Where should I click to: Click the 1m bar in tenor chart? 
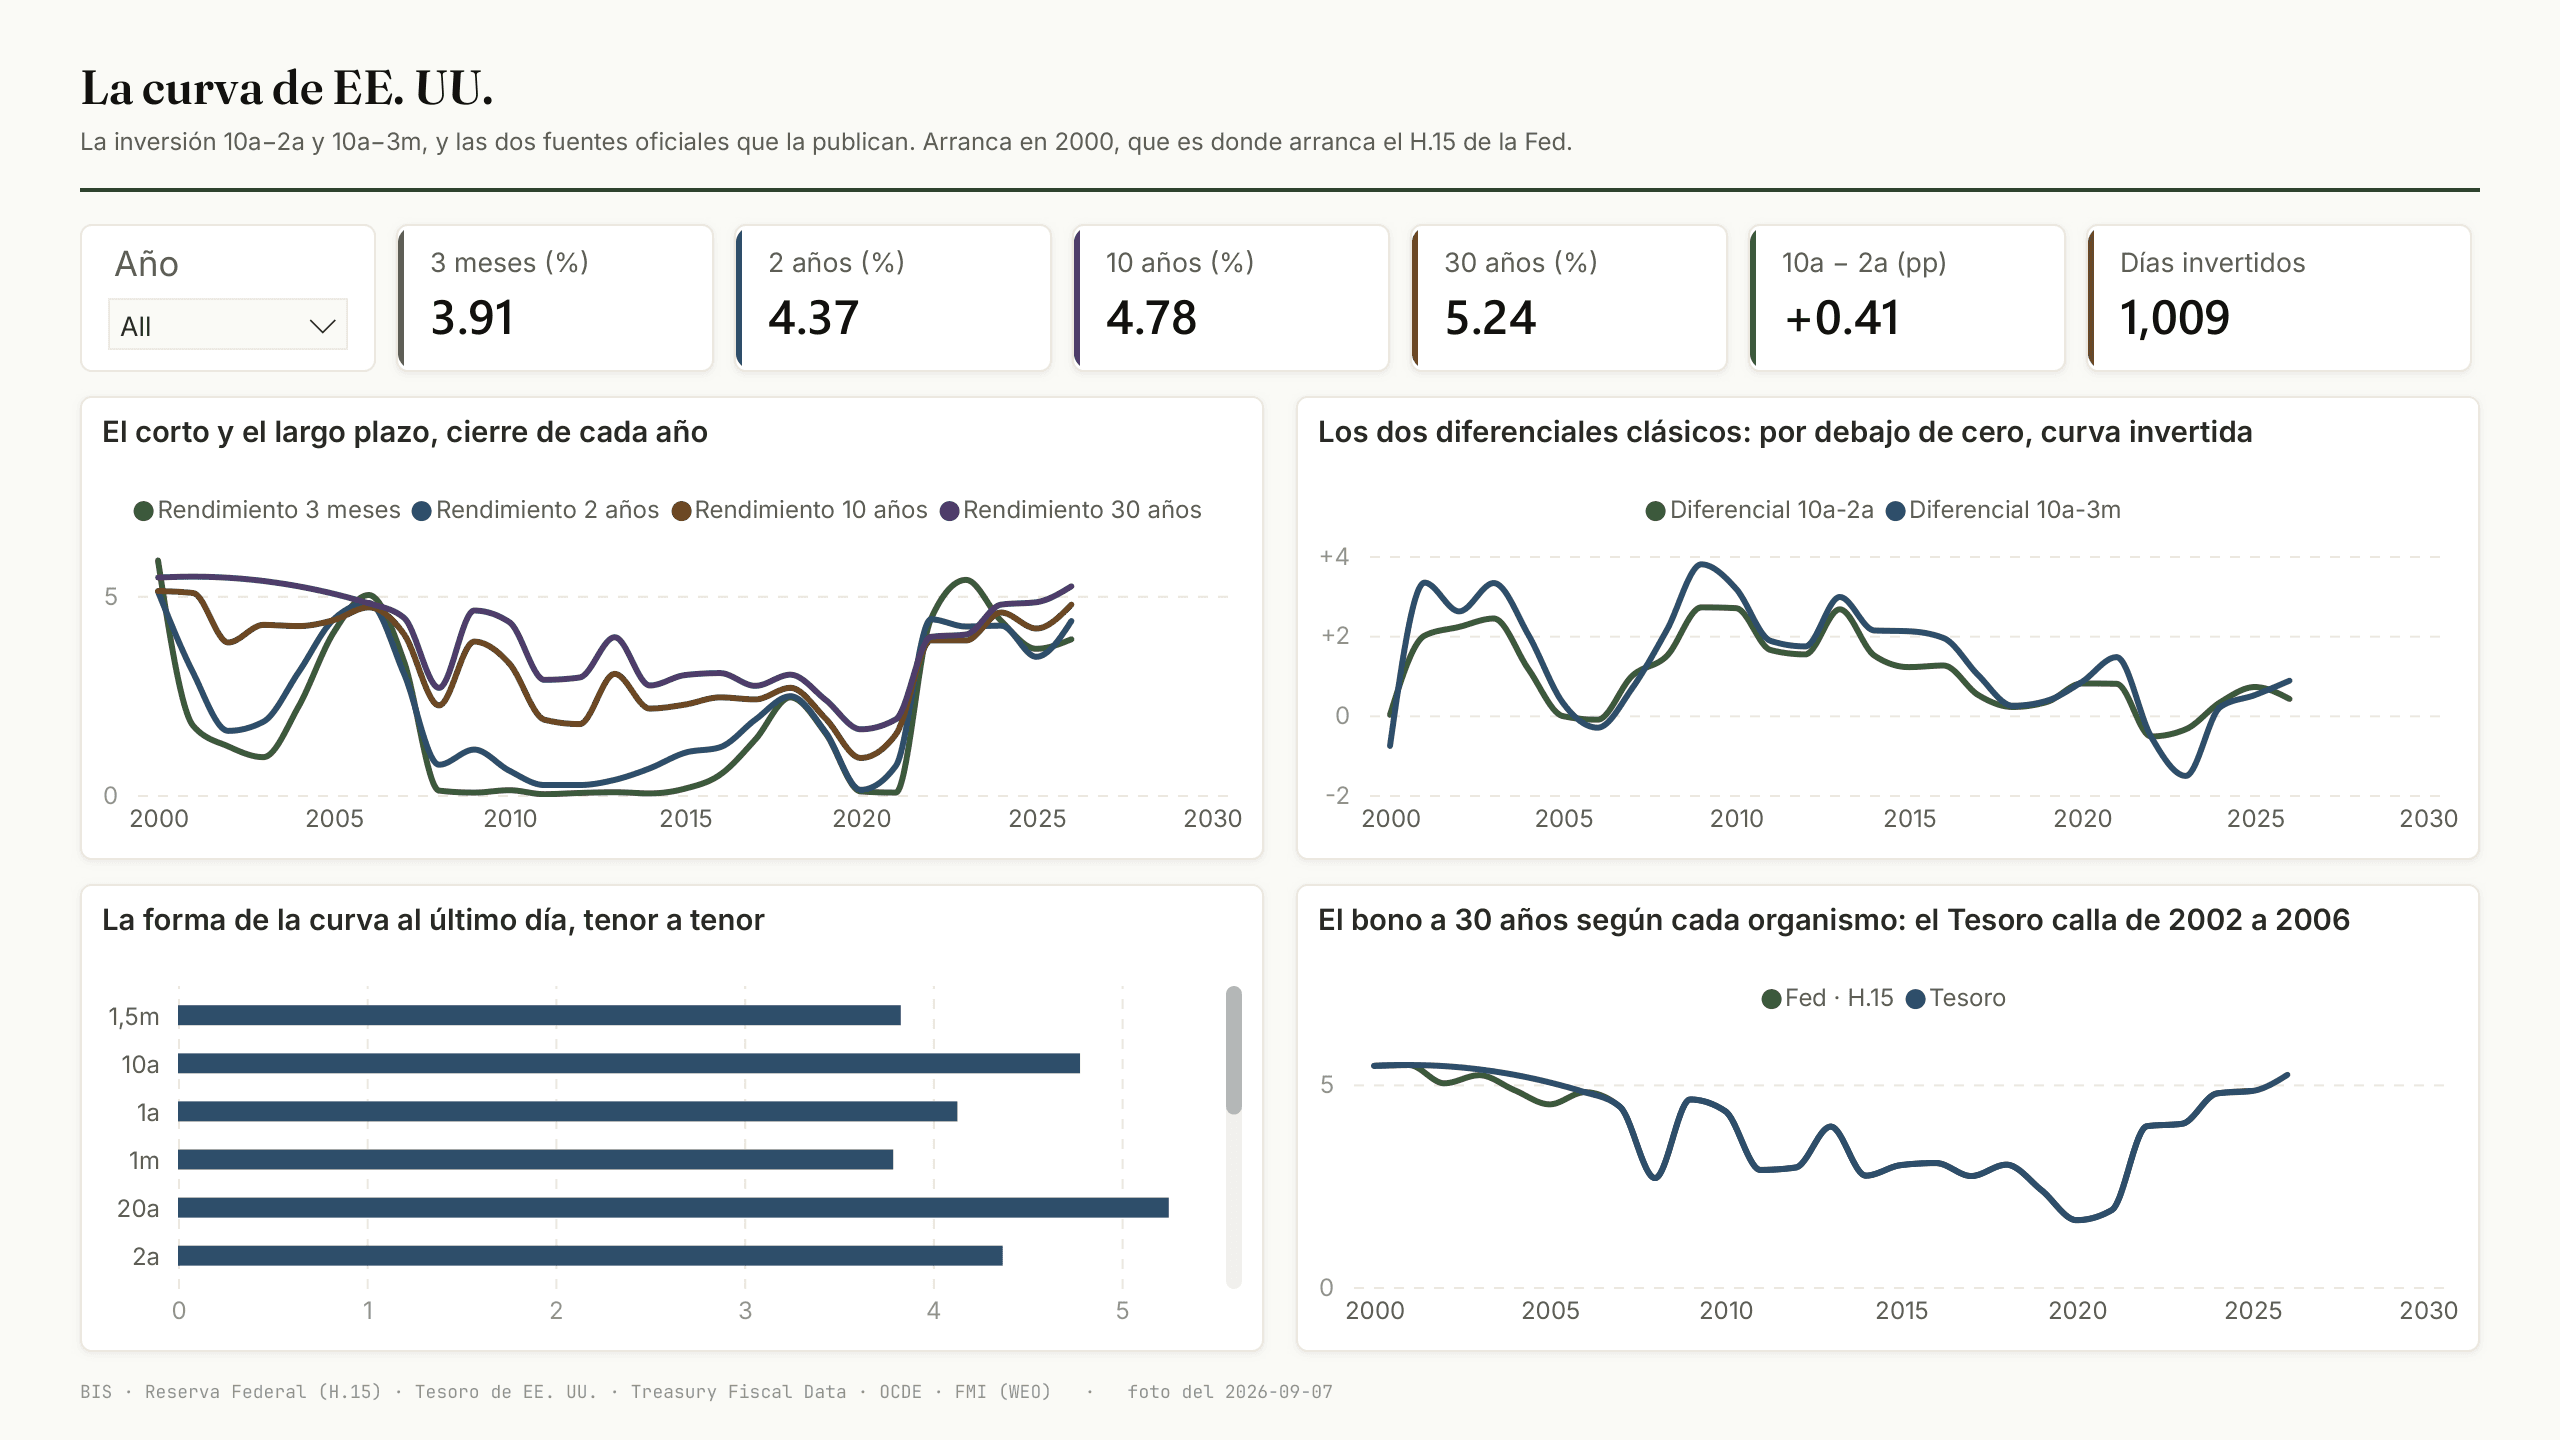pos(535,1160)
